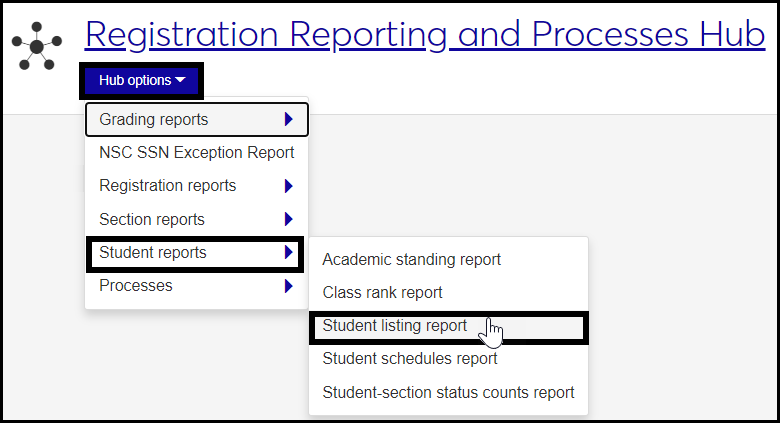Expand arrow next to Processes

[288, 286]
